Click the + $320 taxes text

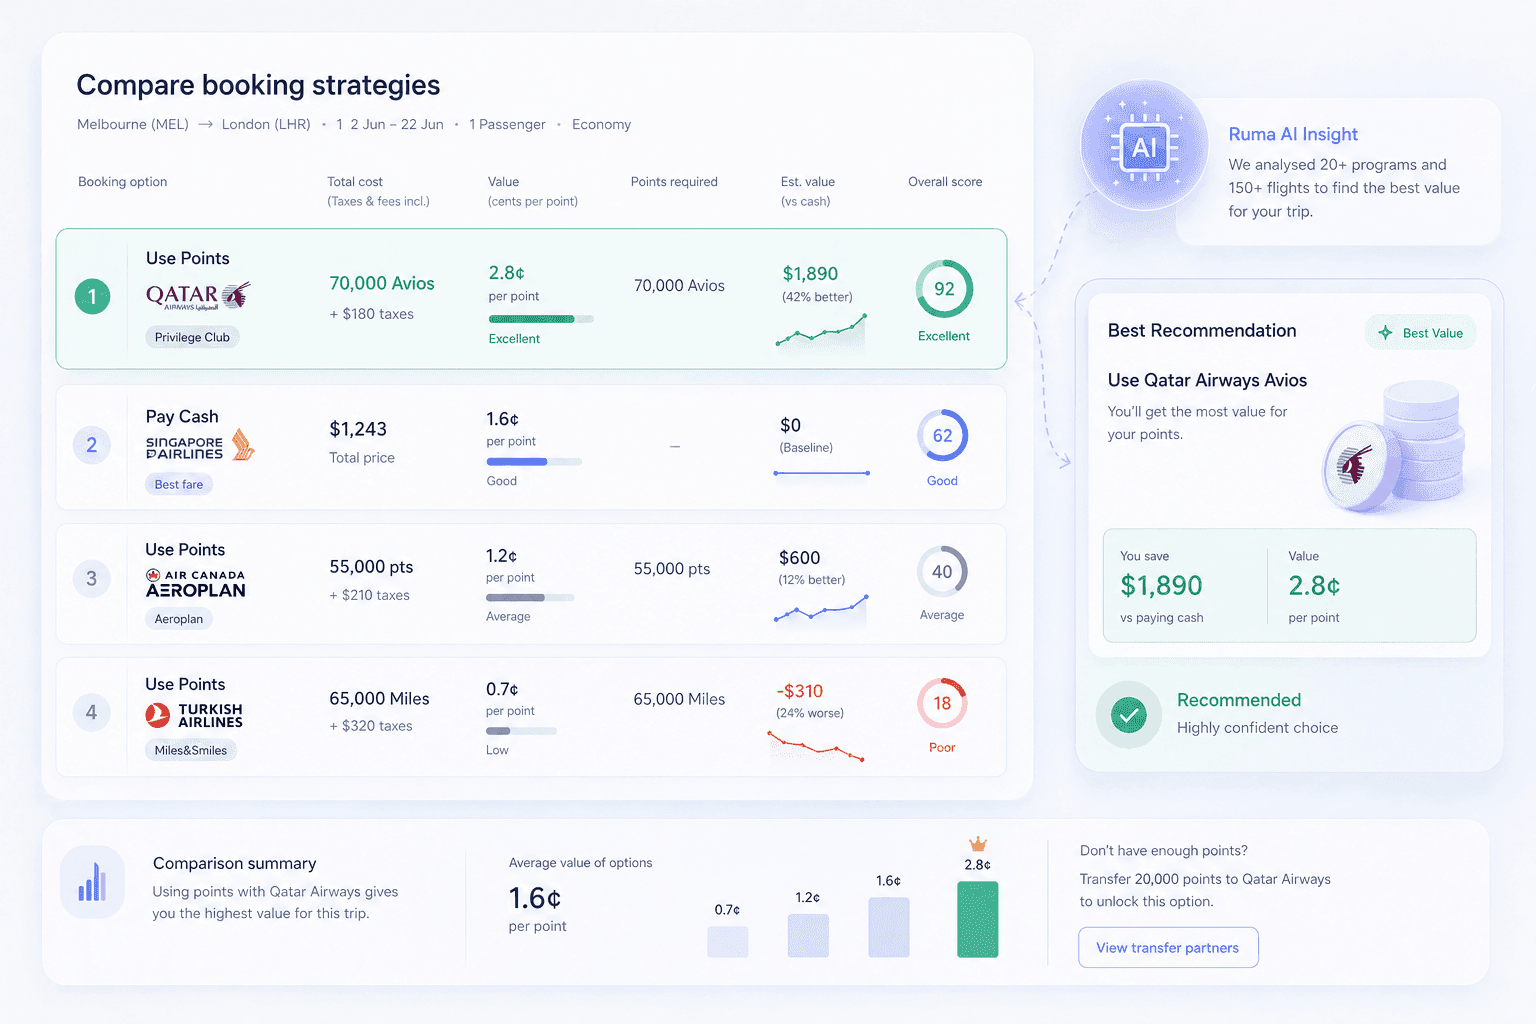371,726
